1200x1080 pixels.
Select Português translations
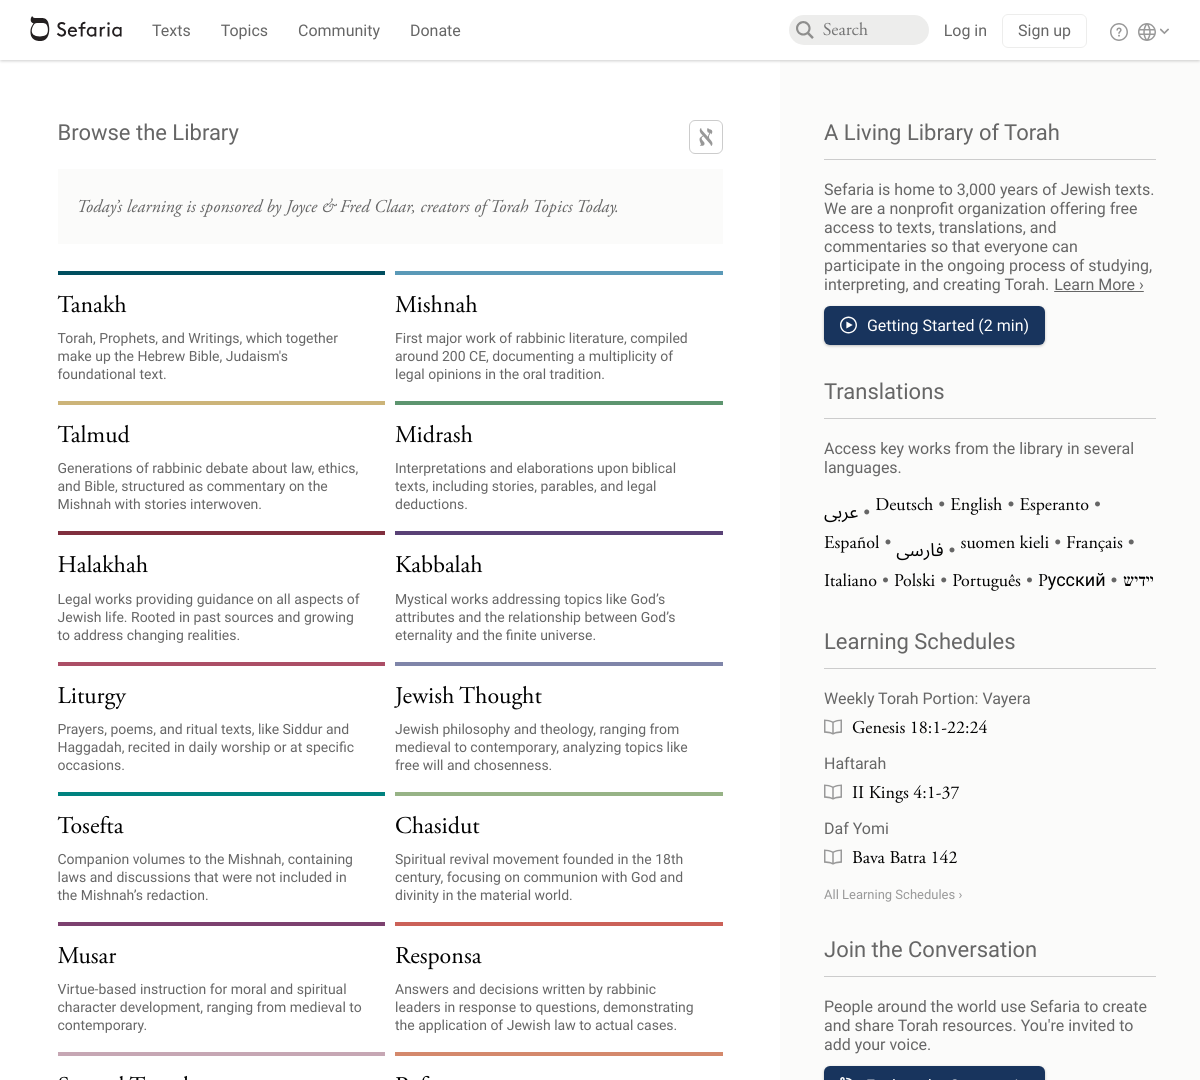coord(987,581)
